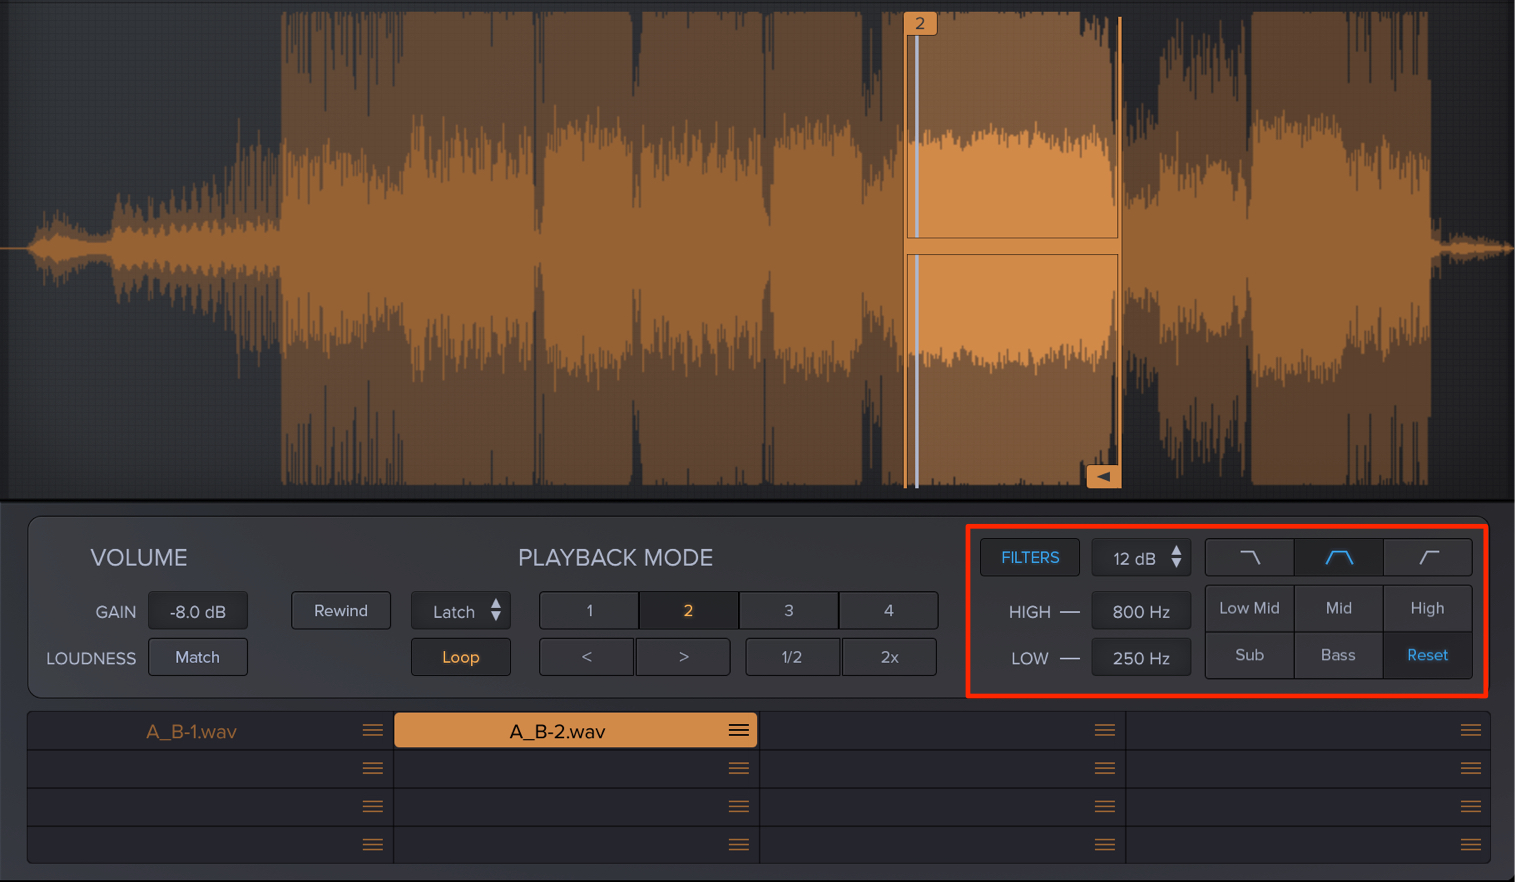Toggle the Loudness Match button

coord(197,657)
